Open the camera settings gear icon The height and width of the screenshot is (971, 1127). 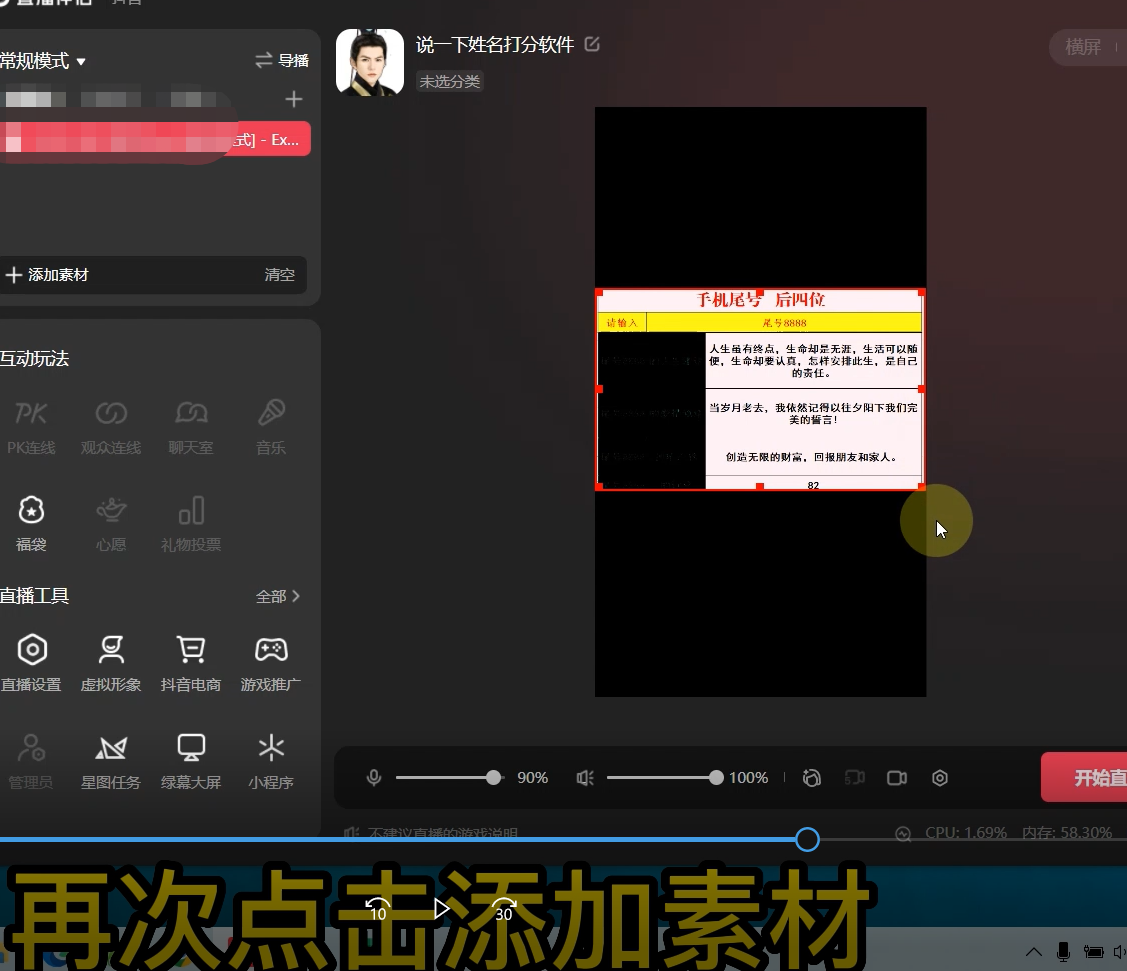(x=939, y=777)
